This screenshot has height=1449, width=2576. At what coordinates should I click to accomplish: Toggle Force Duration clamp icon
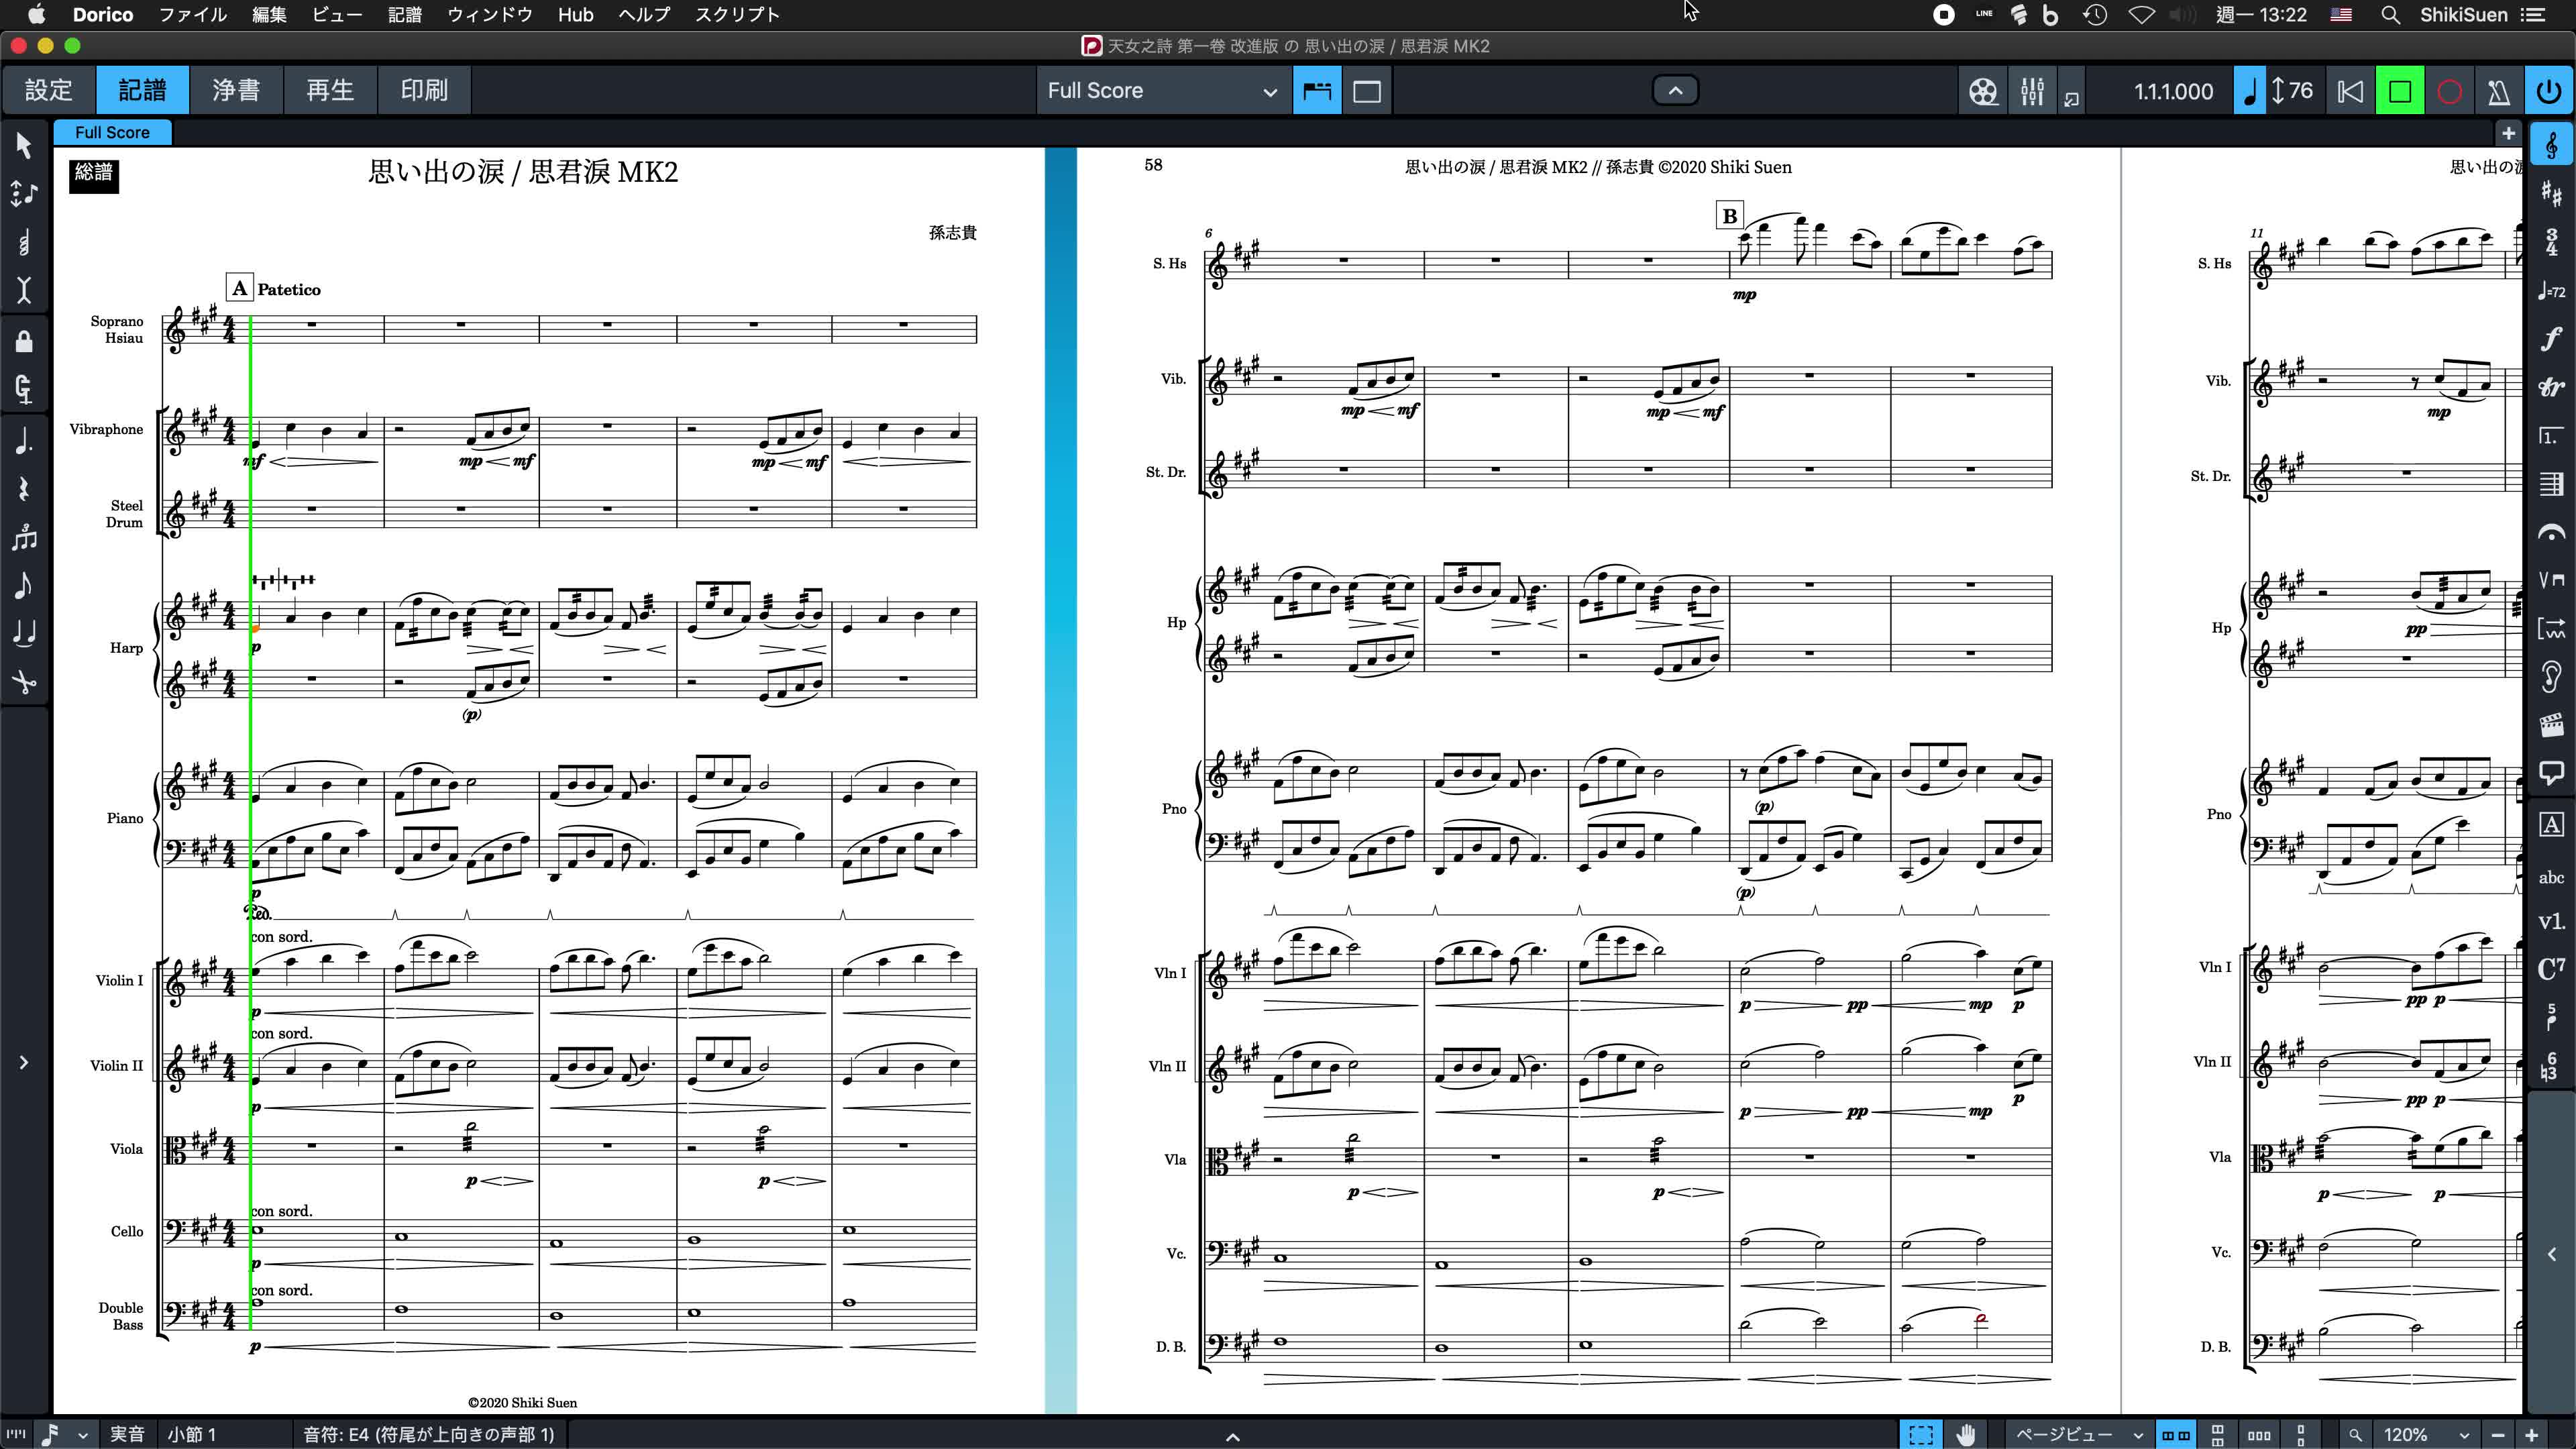[x=24, y=389]
